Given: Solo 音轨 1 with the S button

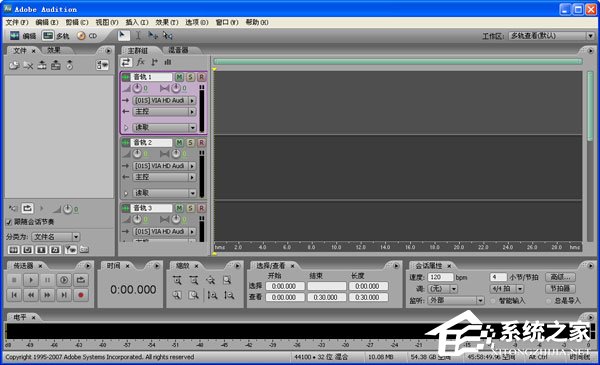Looking at the screenshot, I should point(190,77).
